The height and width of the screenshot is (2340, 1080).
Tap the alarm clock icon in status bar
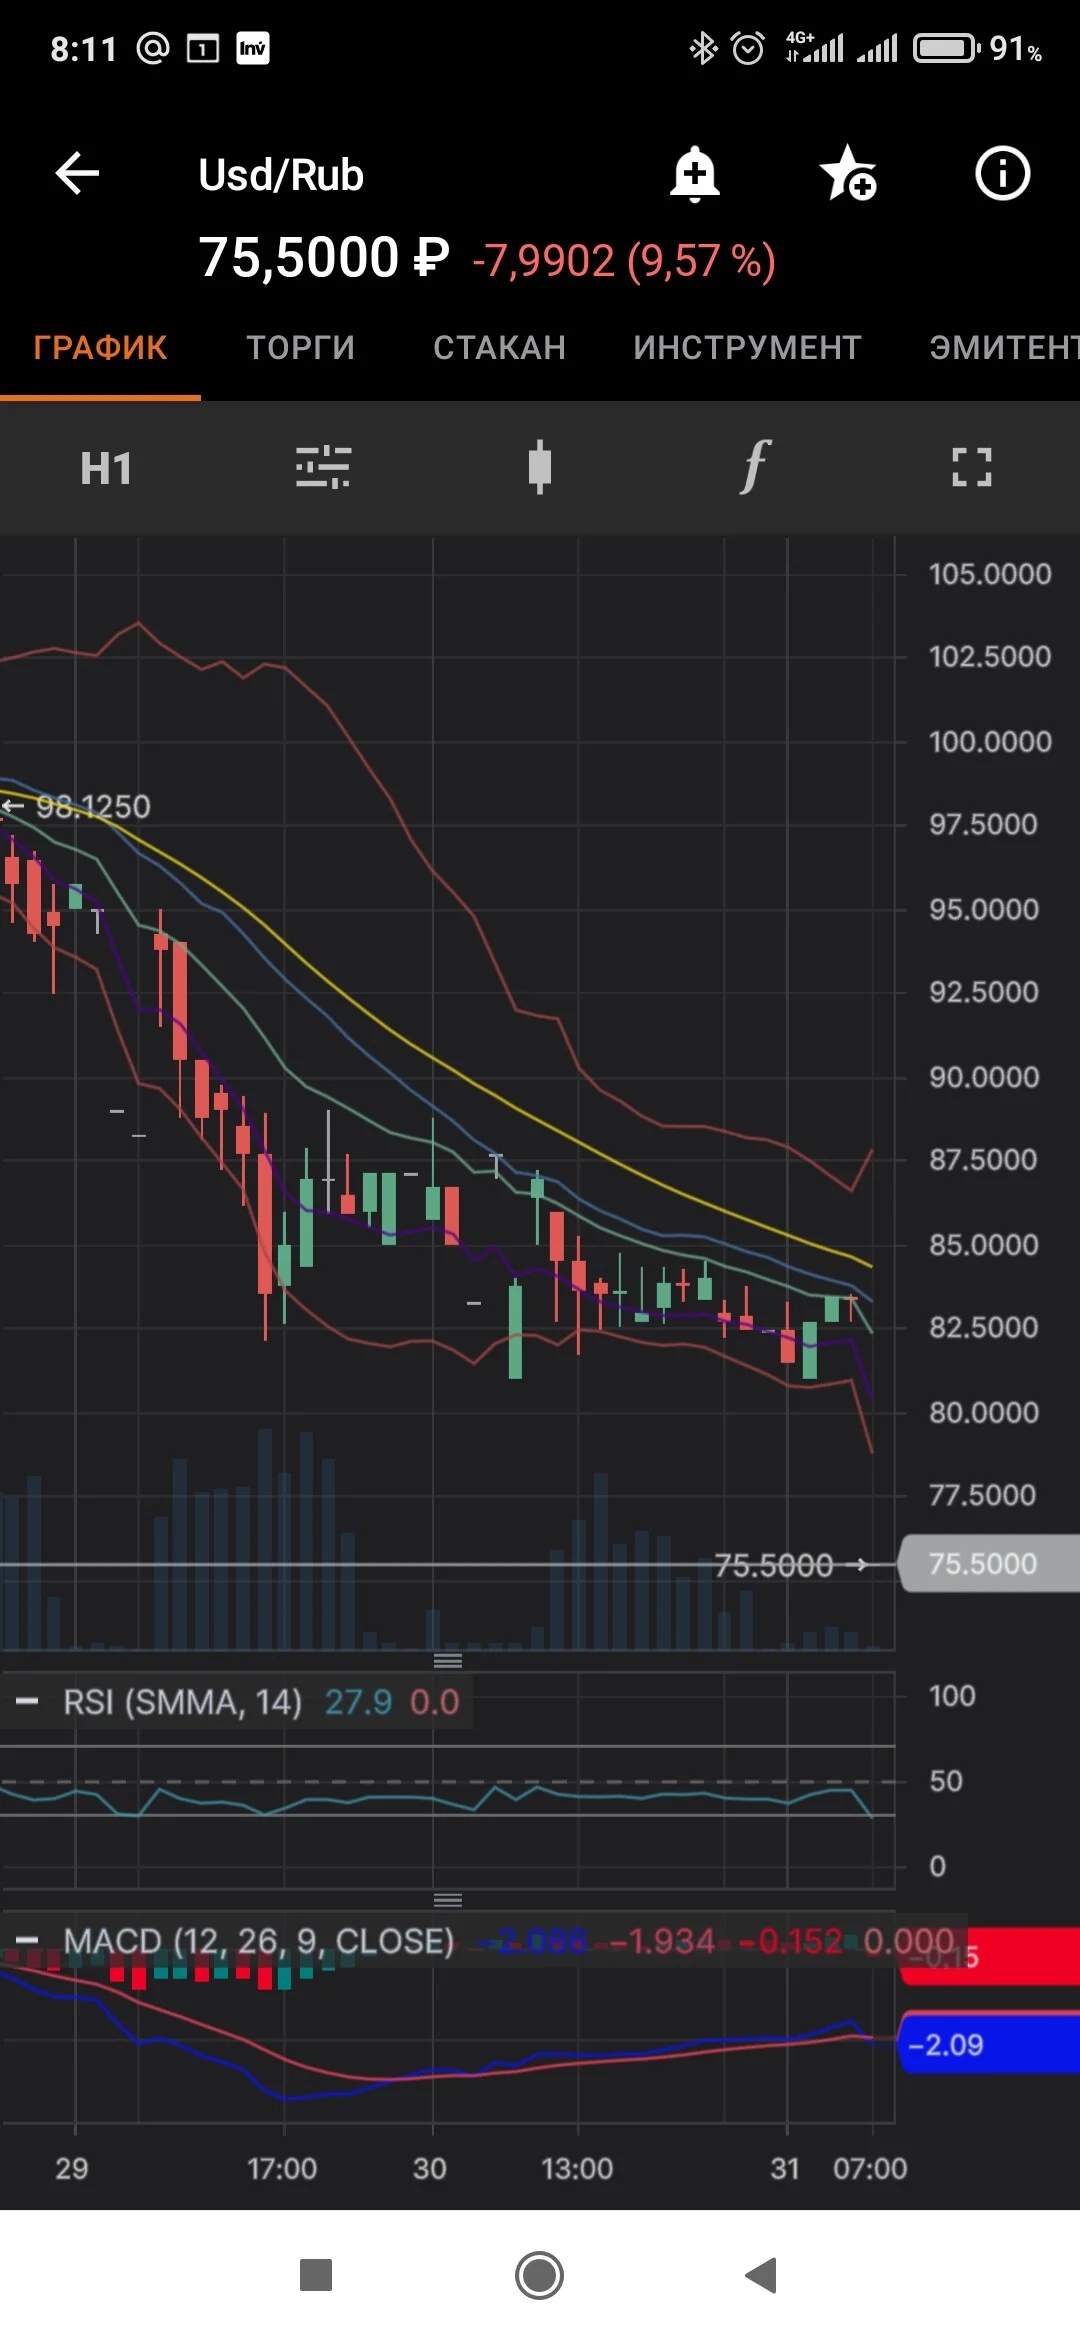coord(748,48)
